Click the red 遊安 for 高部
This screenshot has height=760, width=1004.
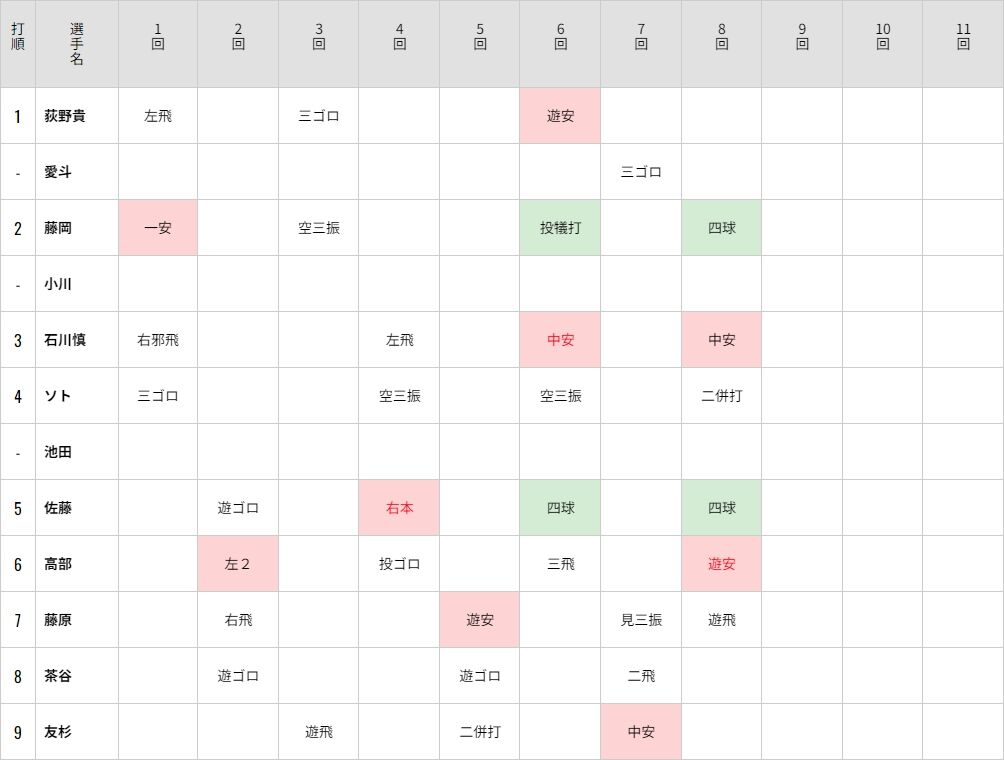(722, 564)
